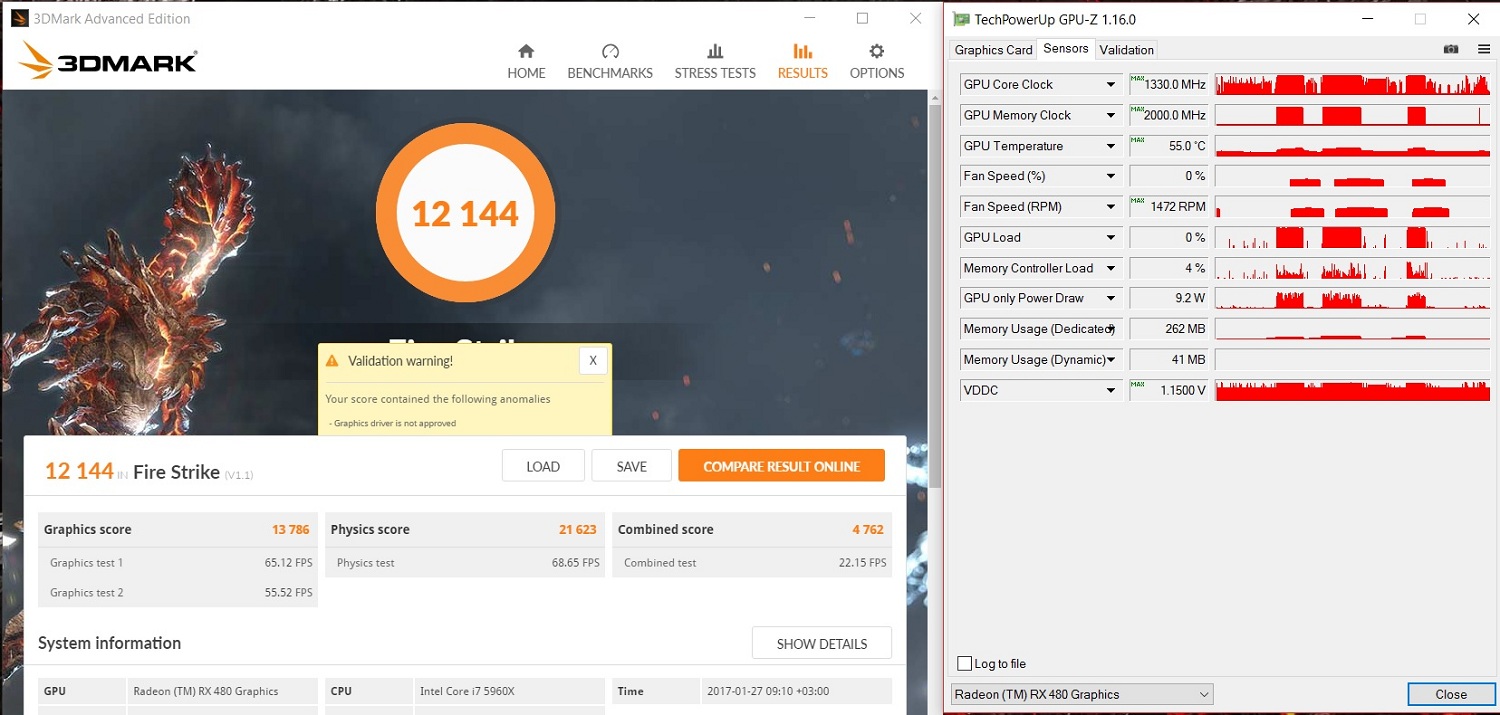The image size is (1500, 715).
Task: Click the Intel Core i7 5960X CPU cell
Action: click(x=509, y=691)
